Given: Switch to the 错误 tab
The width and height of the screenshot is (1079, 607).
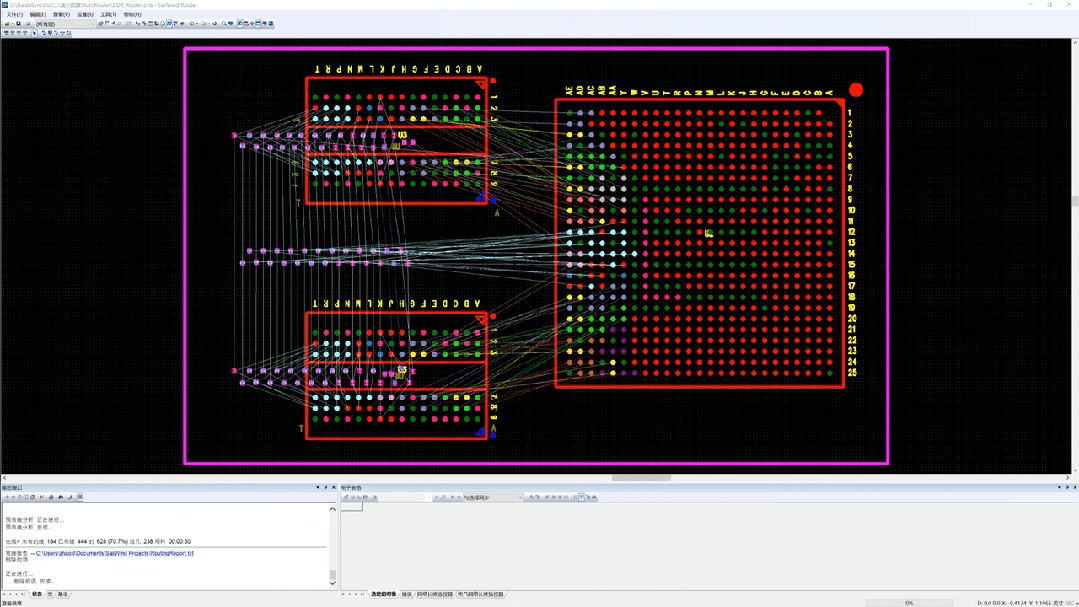Looking at the screenshot, I should [x=407, y=594].
